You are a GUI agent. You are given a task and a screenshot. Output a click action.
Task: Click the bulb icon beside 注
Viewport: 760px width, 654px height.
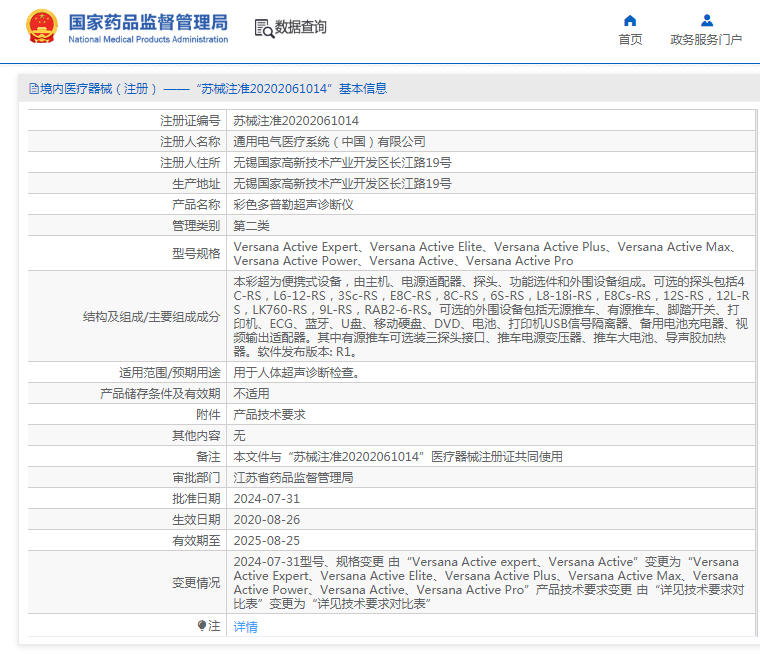tap(202, 625)
